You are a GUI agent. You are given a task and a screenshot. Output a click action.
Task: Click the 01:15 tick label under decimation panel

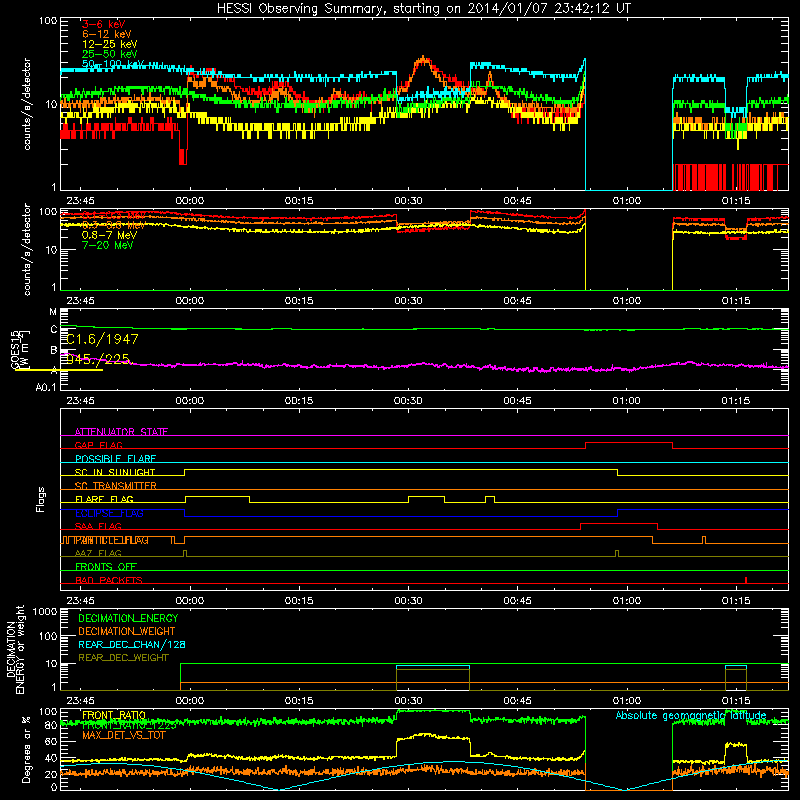(736, 701)
